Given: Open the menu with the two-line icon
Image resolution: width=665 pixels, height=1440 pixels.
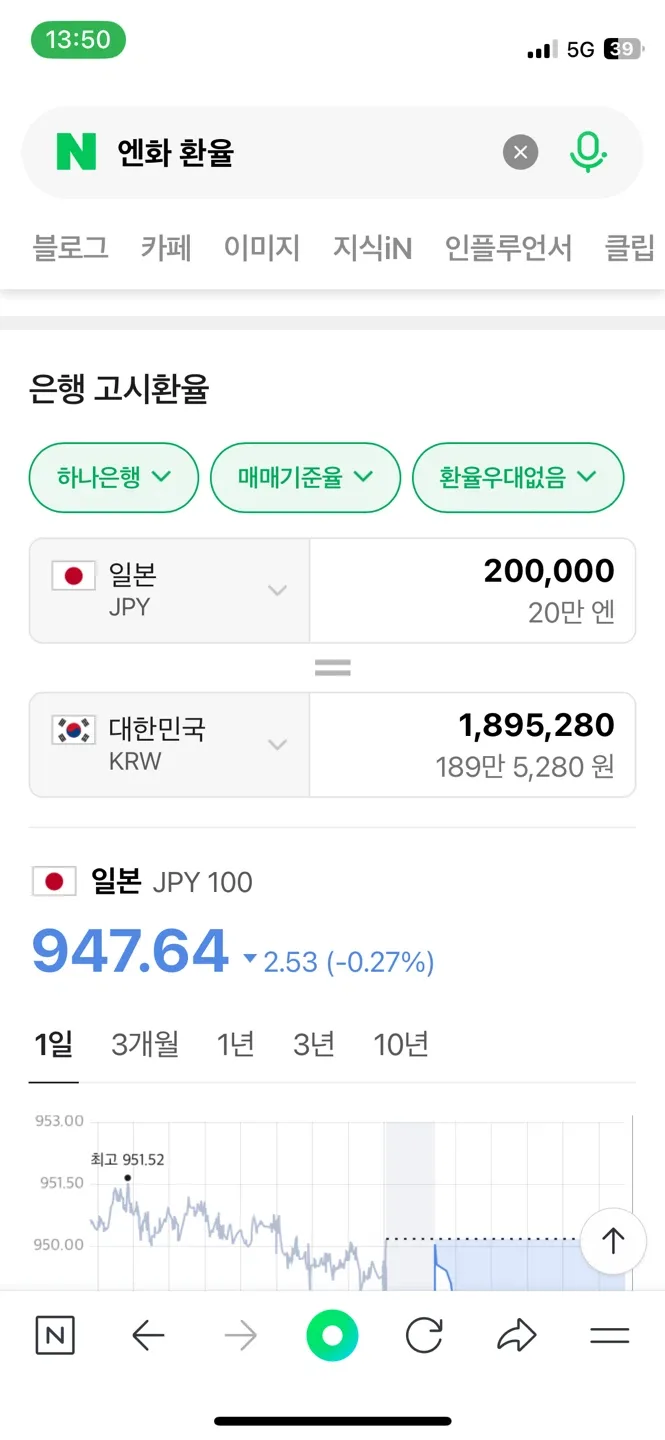Looking at the screenshot, I should (609, 1336).
